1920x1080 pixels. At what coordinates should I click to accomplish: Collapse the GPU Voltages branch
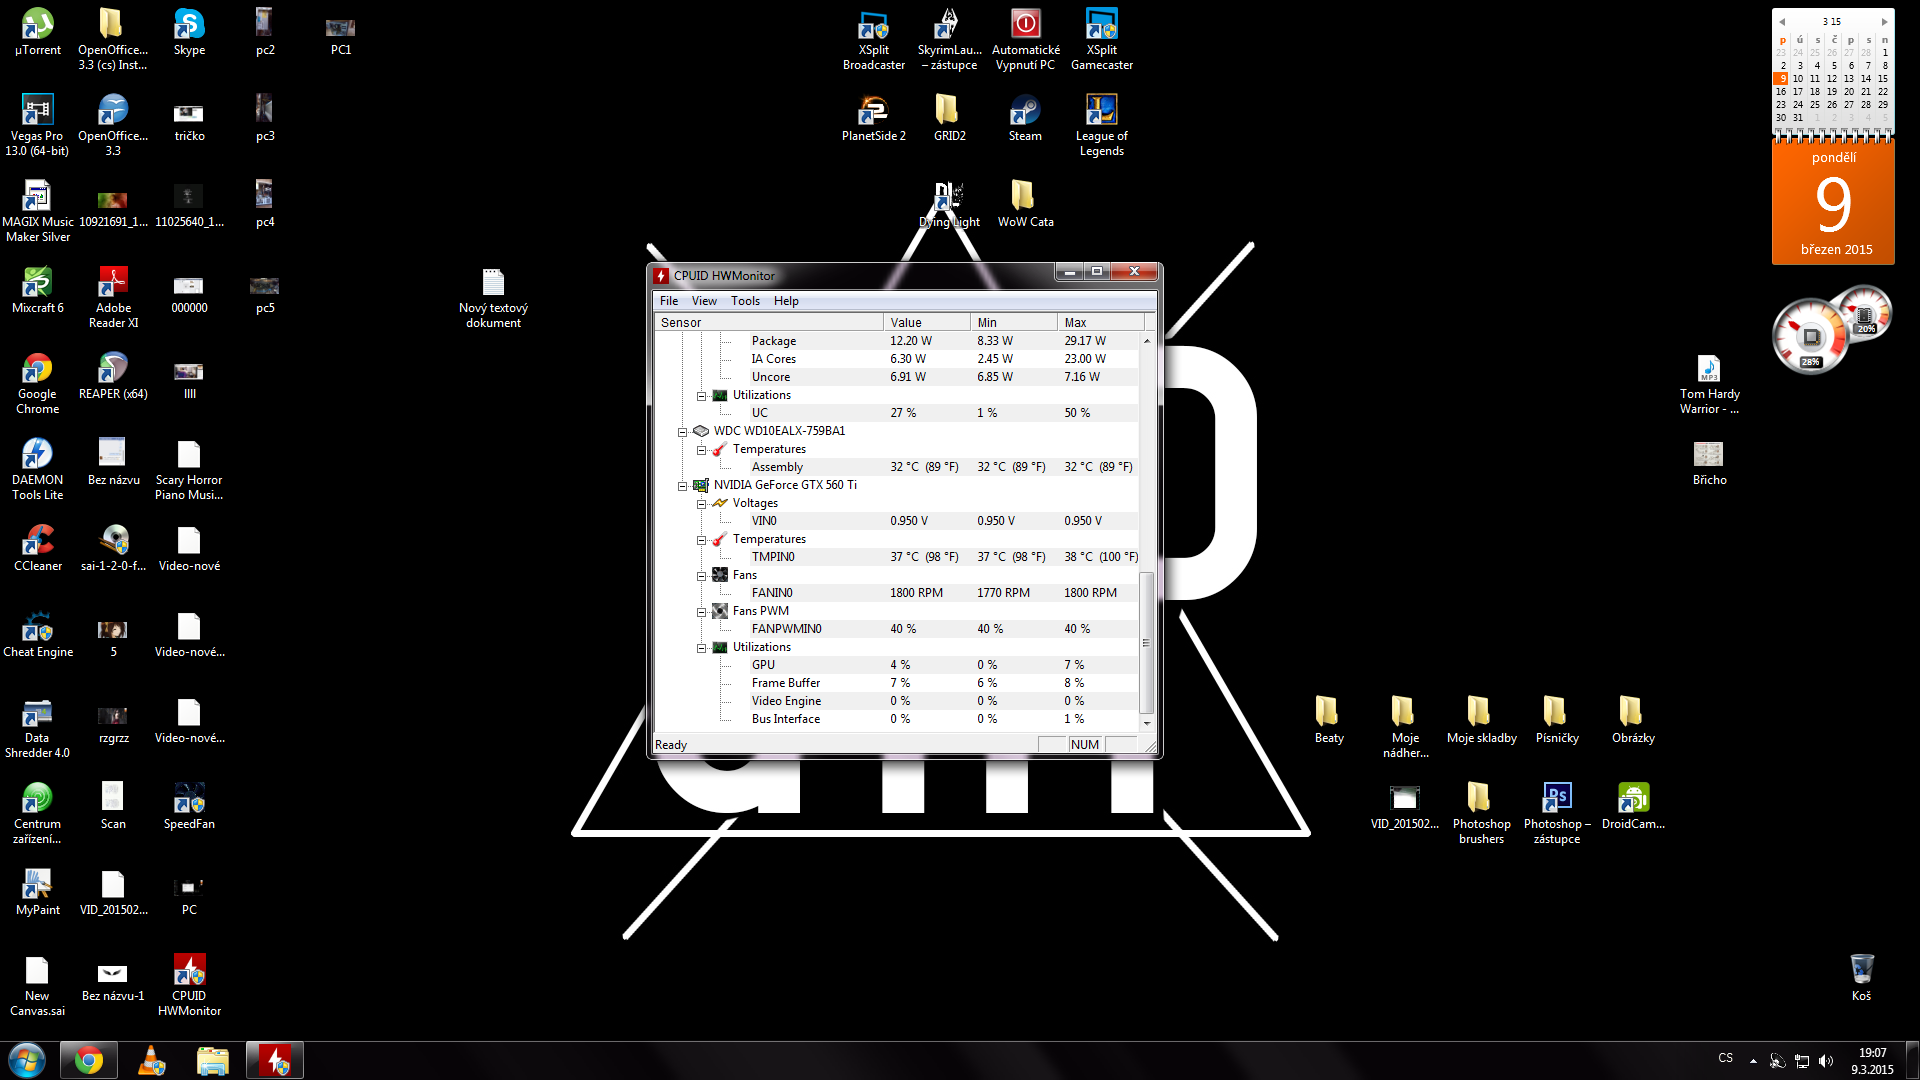click(701, 504)
